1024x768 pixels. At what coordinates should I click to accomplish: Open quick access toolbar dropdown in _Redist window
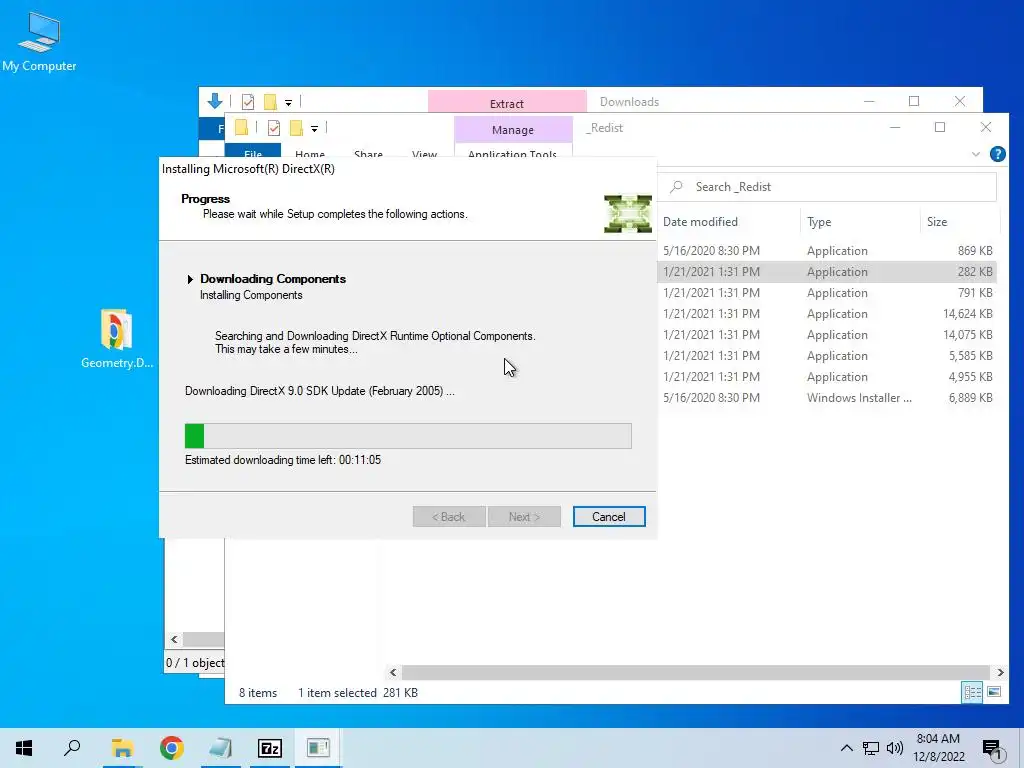tap(314, 129)
